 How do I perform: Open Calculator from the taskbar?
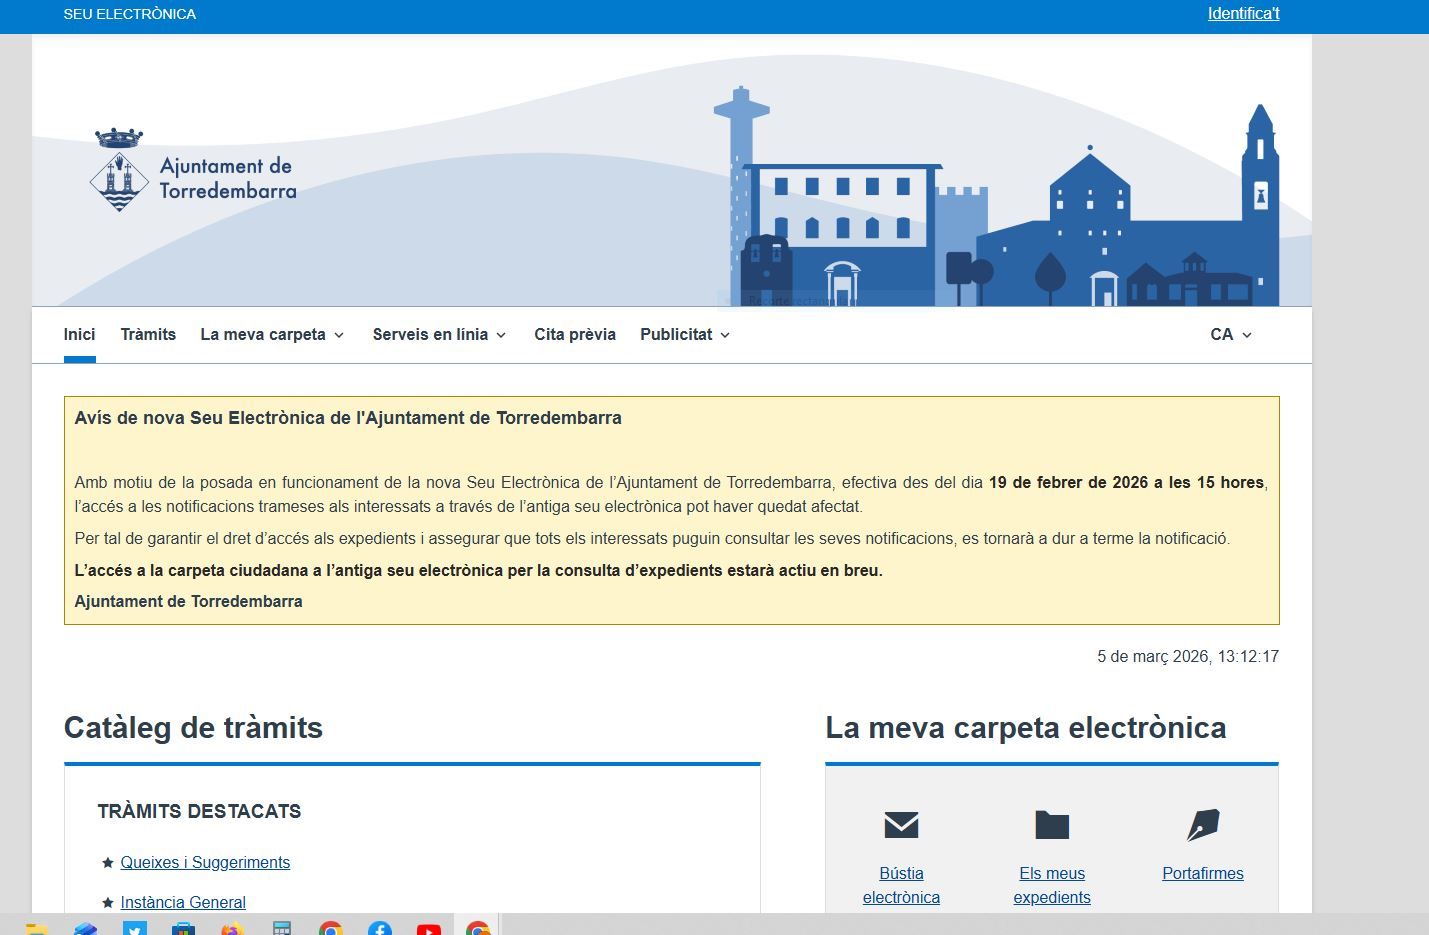282,929
